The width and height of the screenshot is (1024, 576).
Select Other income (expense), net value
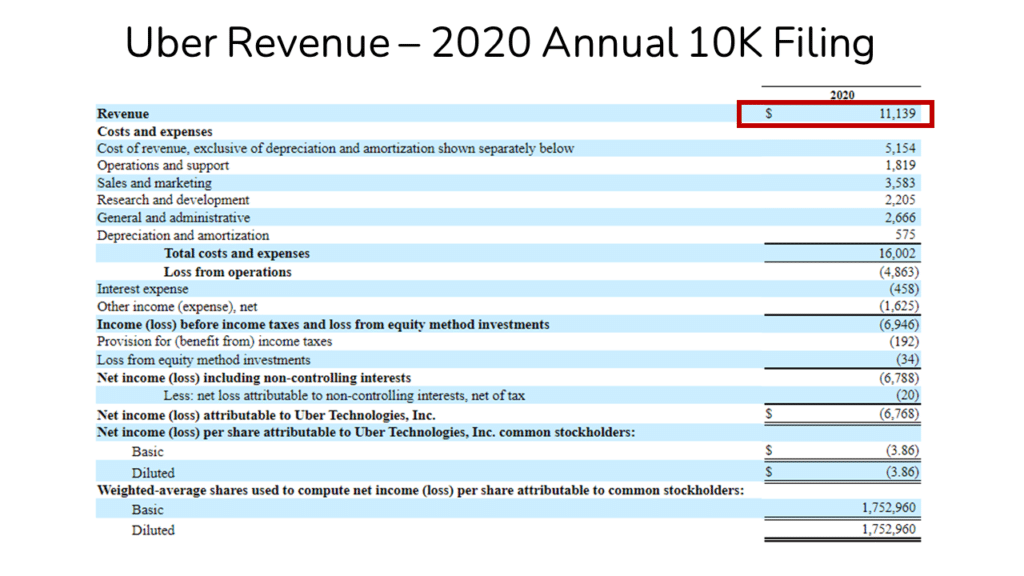pos(897,306)
